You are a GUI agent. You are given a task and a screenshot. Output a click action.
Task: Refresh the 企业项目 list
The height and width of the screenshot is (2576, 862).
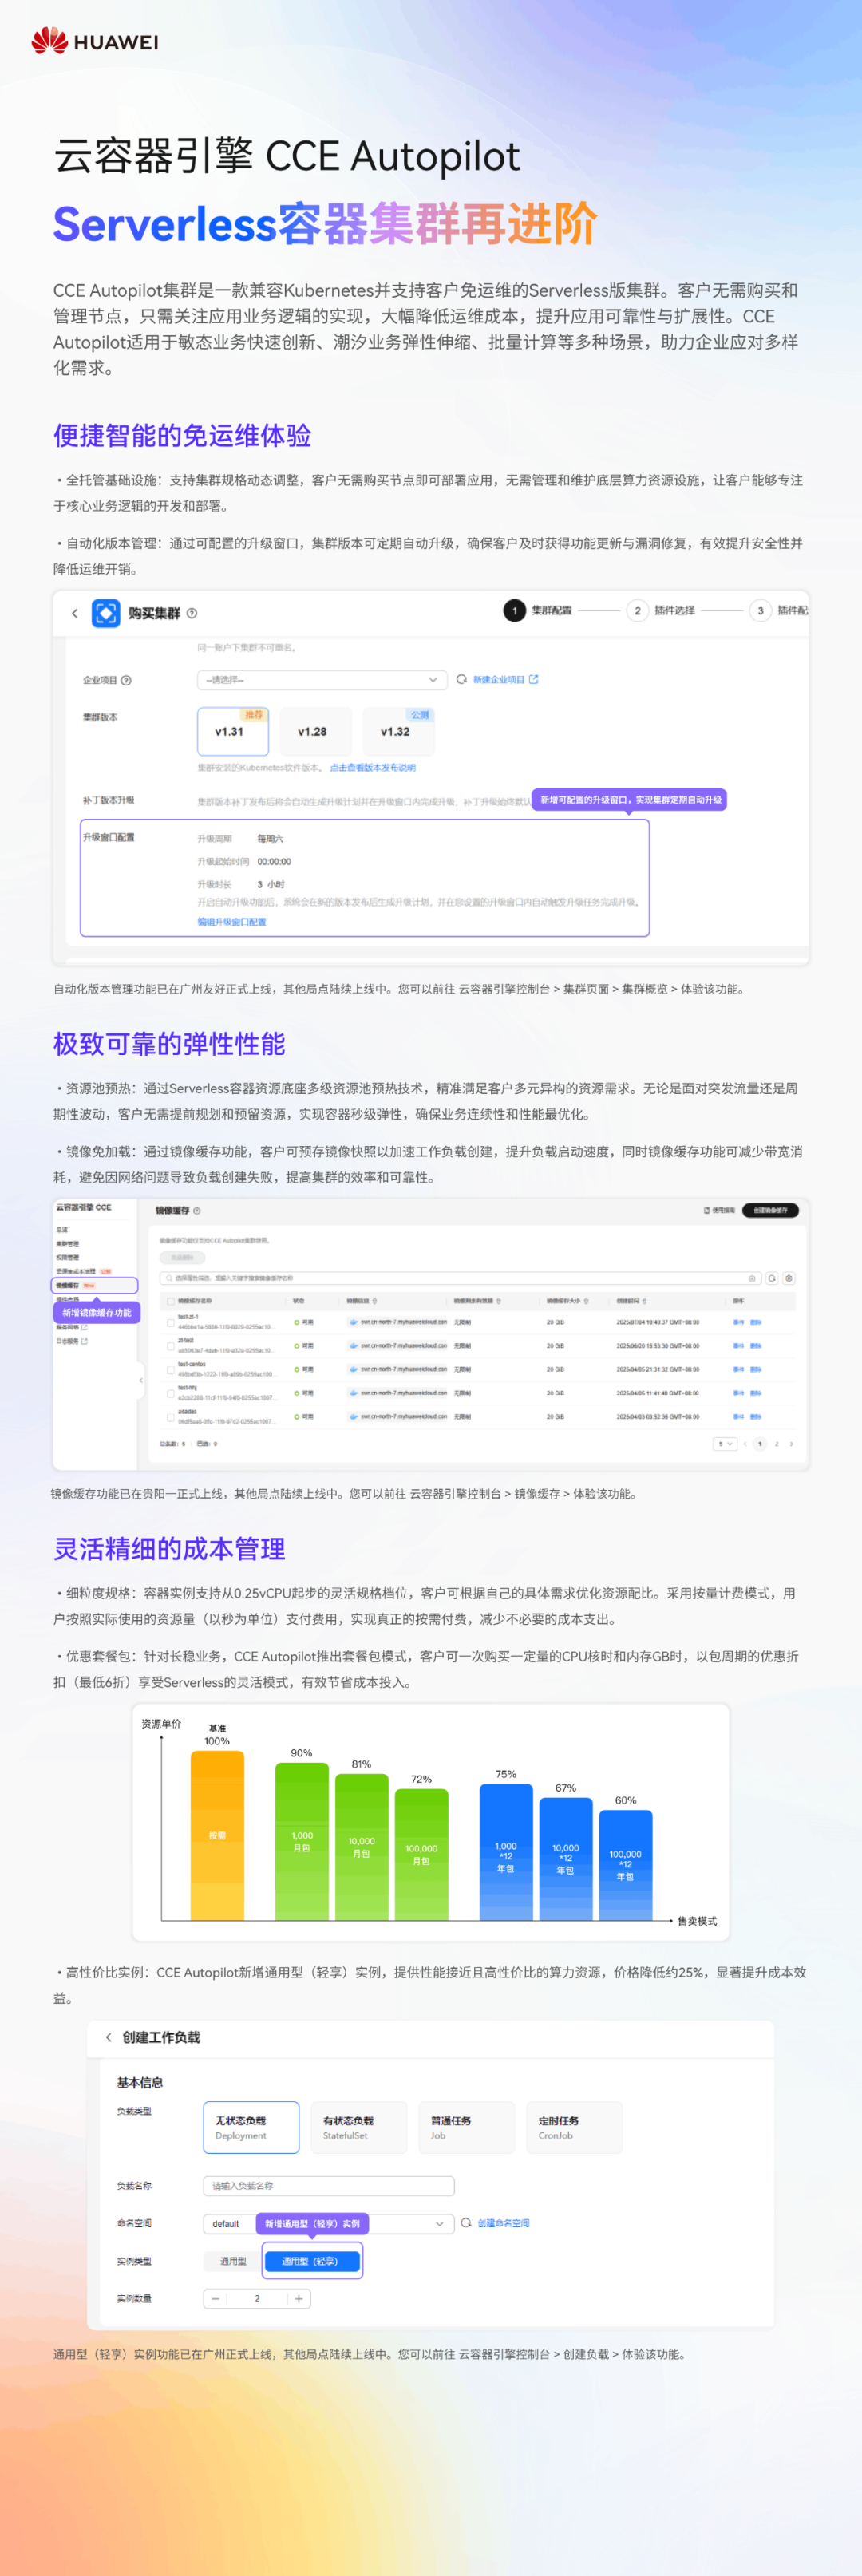pyautogui.click(x=461, y=679)
